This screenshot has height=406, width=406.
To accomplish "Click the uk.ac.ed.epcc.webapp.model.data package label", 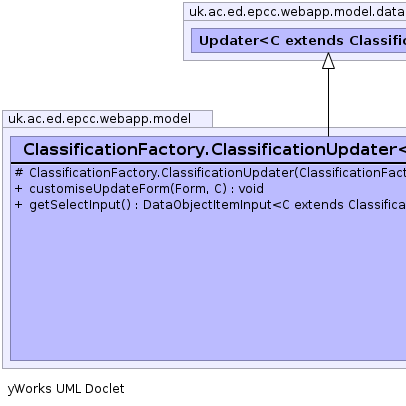I will pyautogui.click(x=297, y=12).
